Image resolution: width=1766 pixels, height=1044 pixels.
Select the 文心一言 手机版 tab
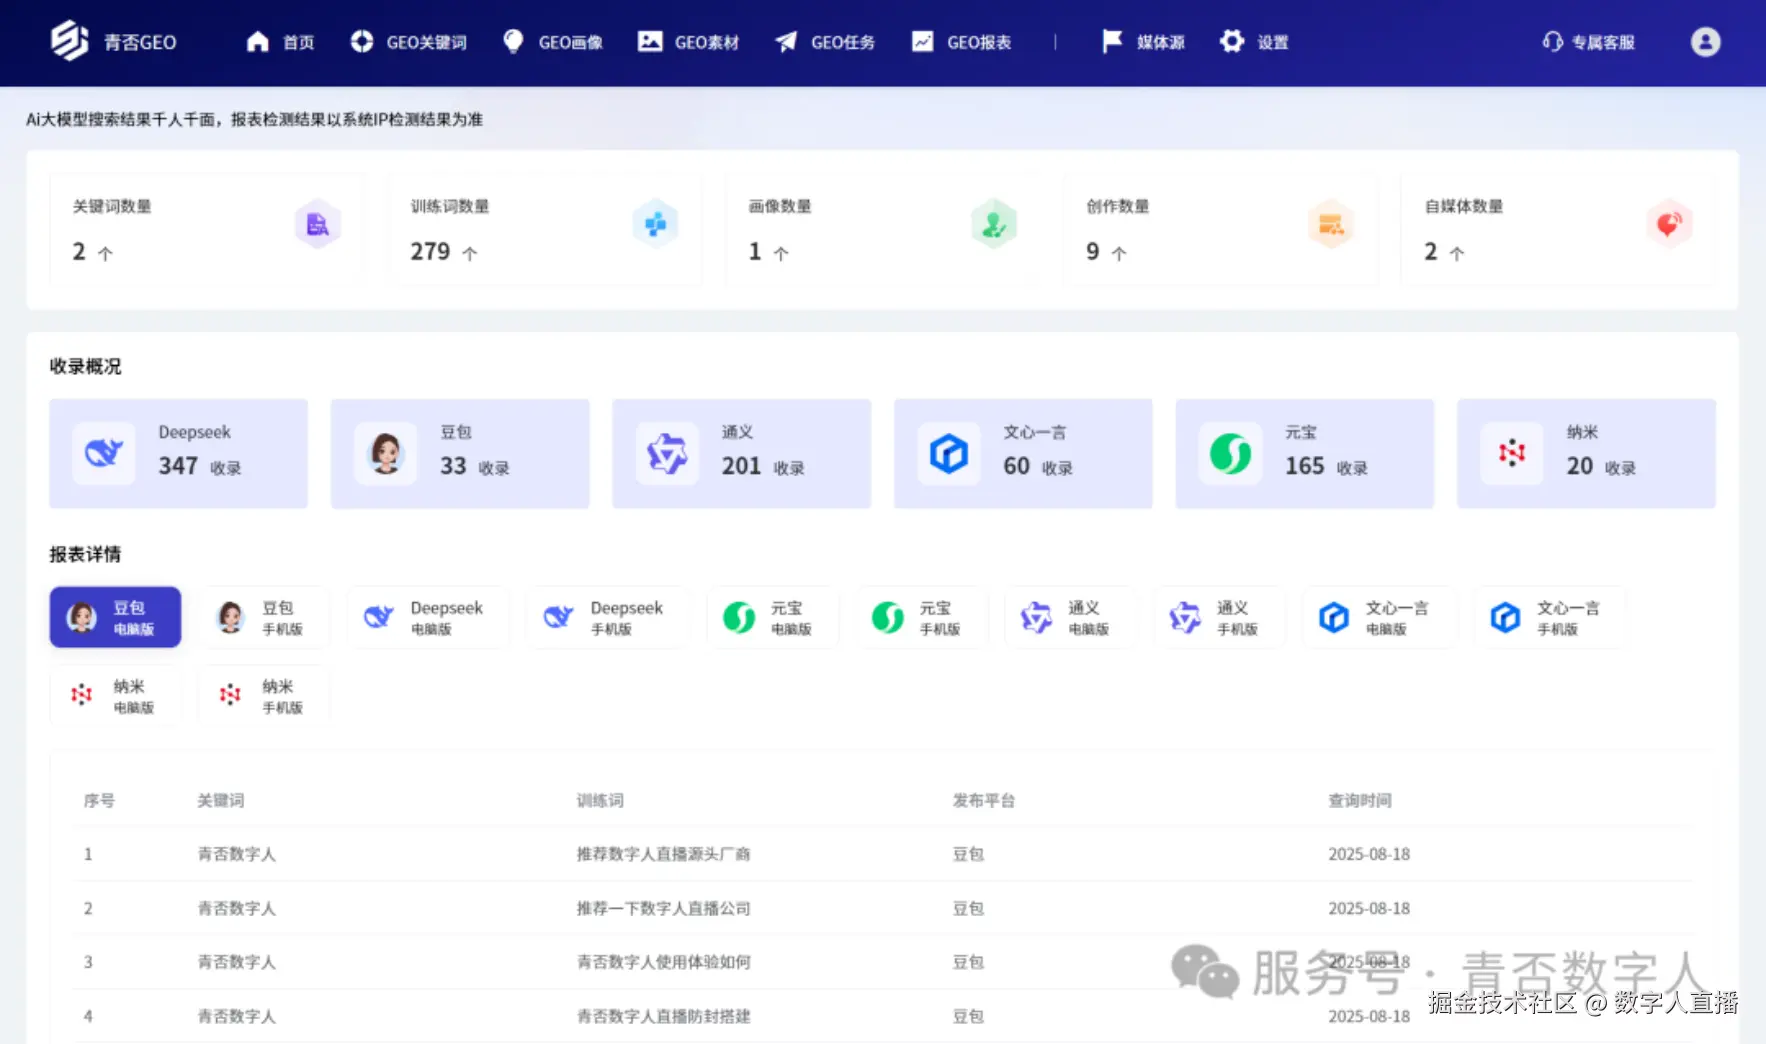[1551, 617]
